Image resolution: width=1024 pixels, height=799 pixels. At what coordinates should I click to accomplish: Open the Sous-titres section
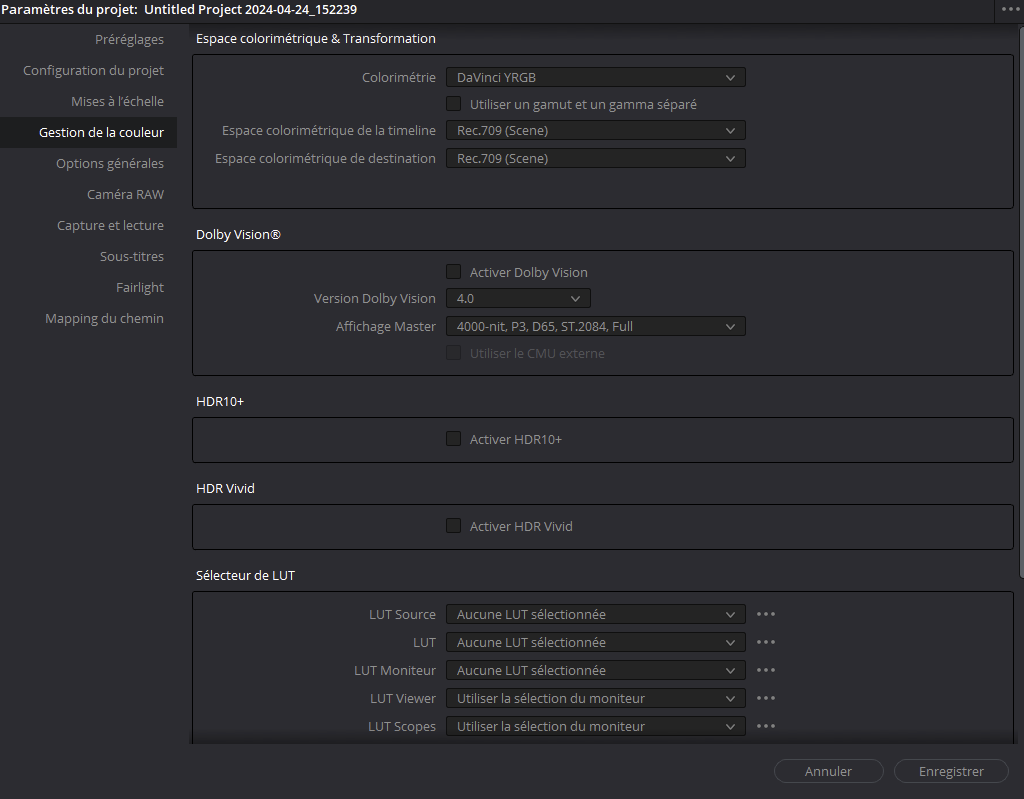click(x=132, y=257)
